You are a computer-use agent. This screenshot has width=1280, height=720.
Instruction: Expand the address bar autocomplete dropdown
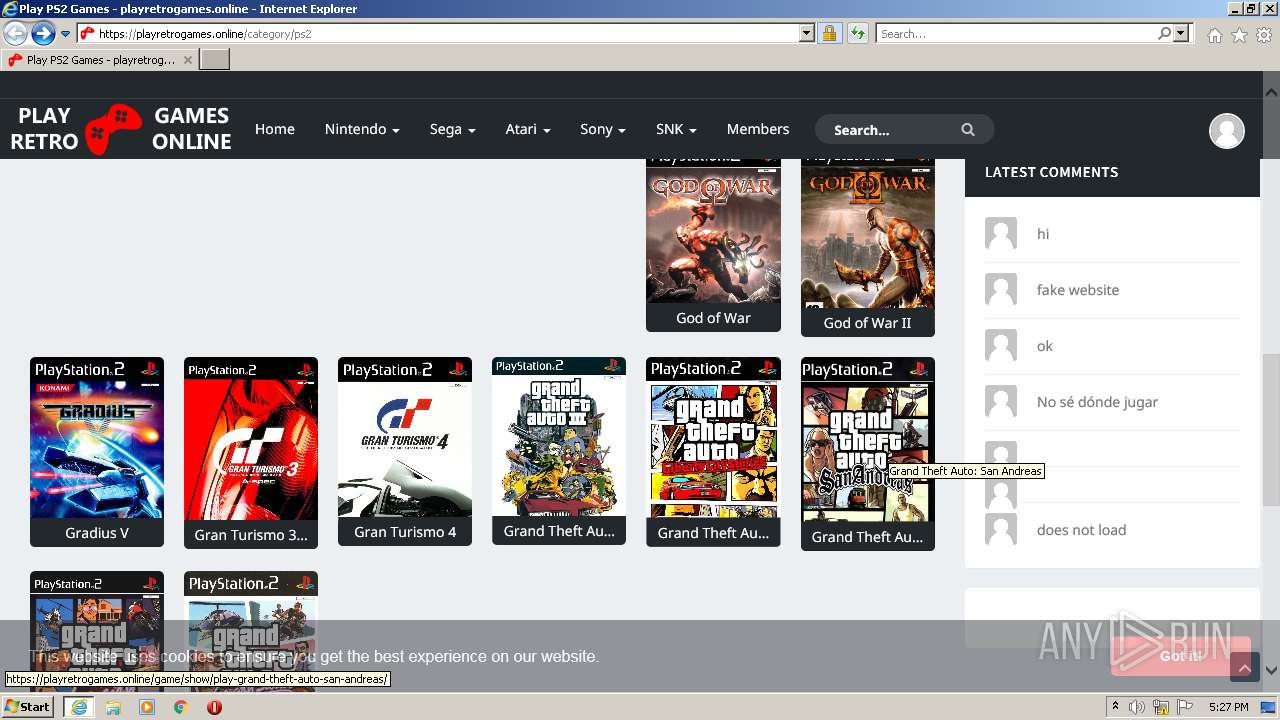click(x=807, y=34)
